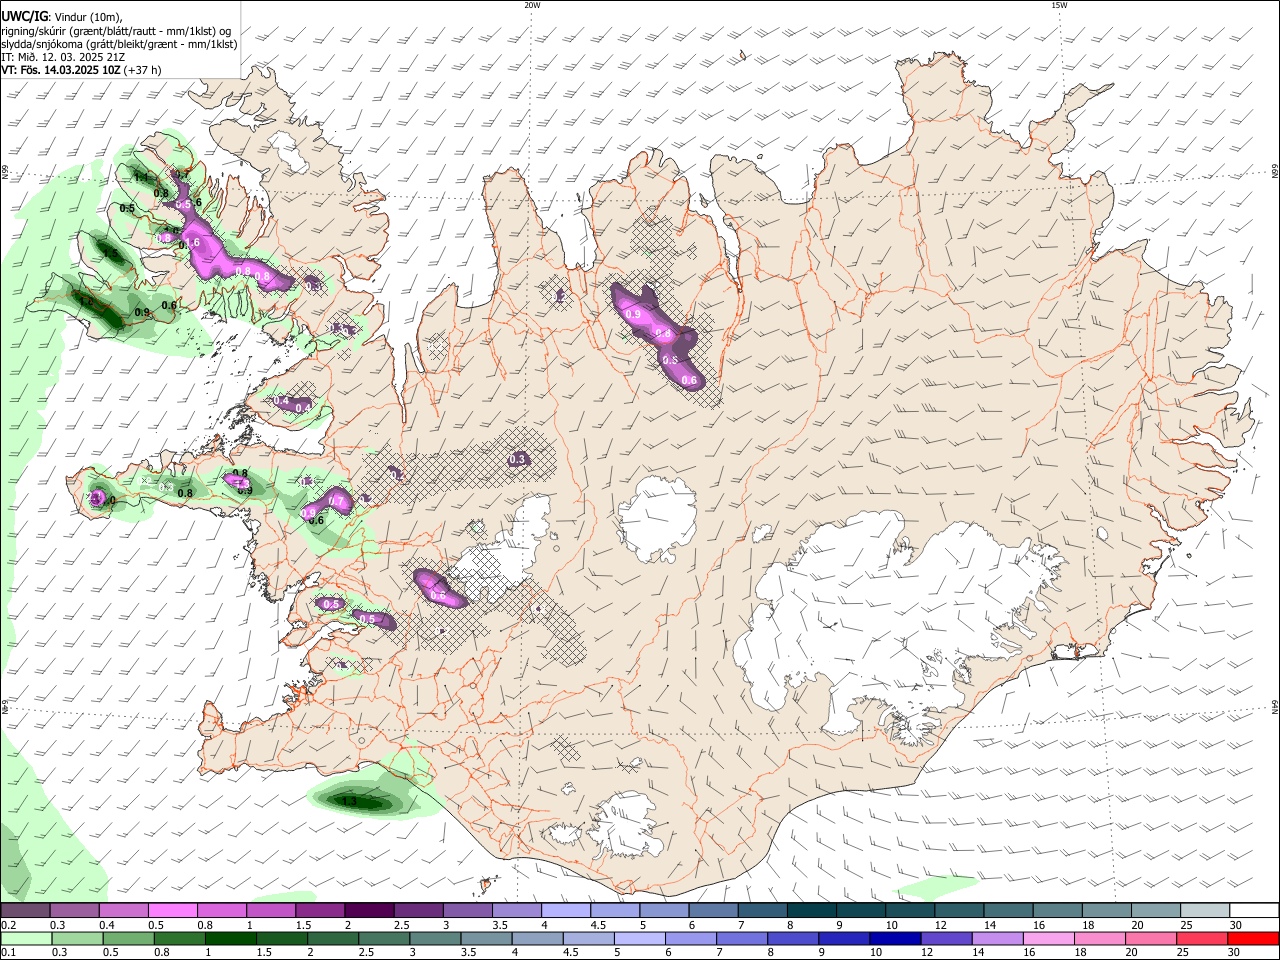Select the snow legend swatch between 8 and 9
1280x960 pixels.
point(812,910)
